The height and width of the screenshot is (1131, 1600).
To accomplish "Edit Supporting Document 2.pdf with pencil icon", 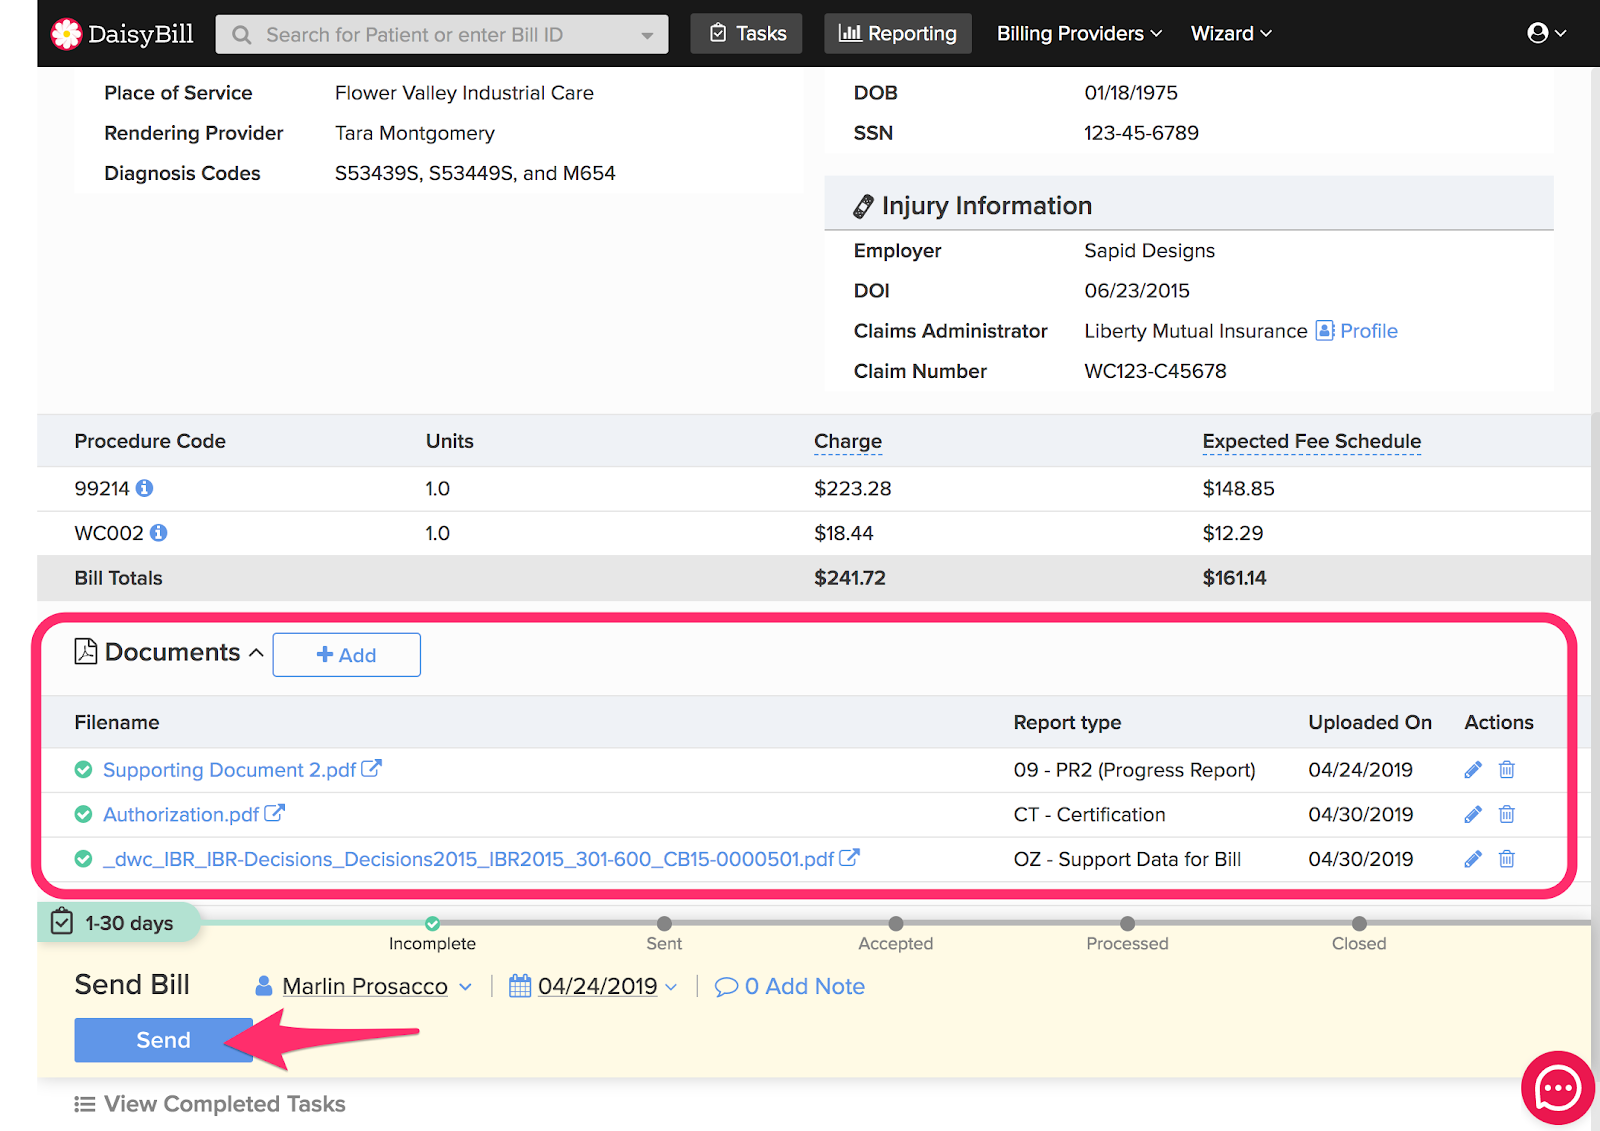I will tap(1473, 770).
